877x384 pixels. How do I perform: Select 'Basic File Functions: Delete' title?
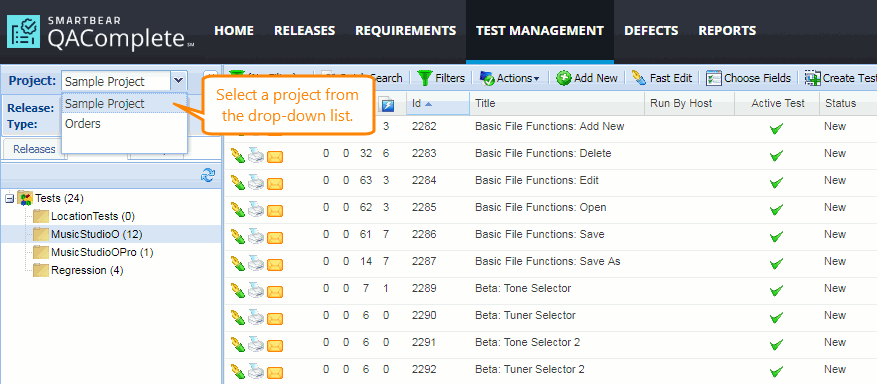point(543,153)
